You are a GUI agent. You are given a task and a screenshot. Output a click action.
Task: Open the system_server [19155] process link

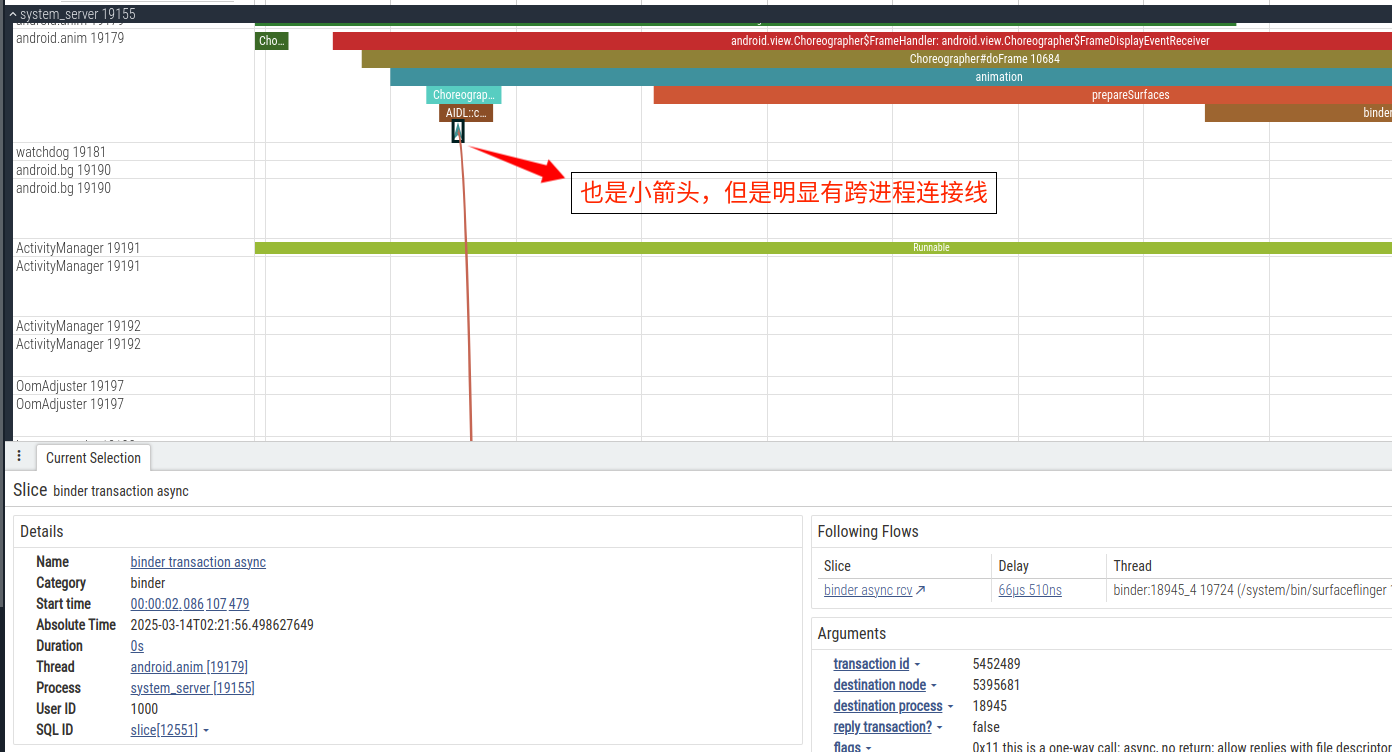(x=192, y=688)
